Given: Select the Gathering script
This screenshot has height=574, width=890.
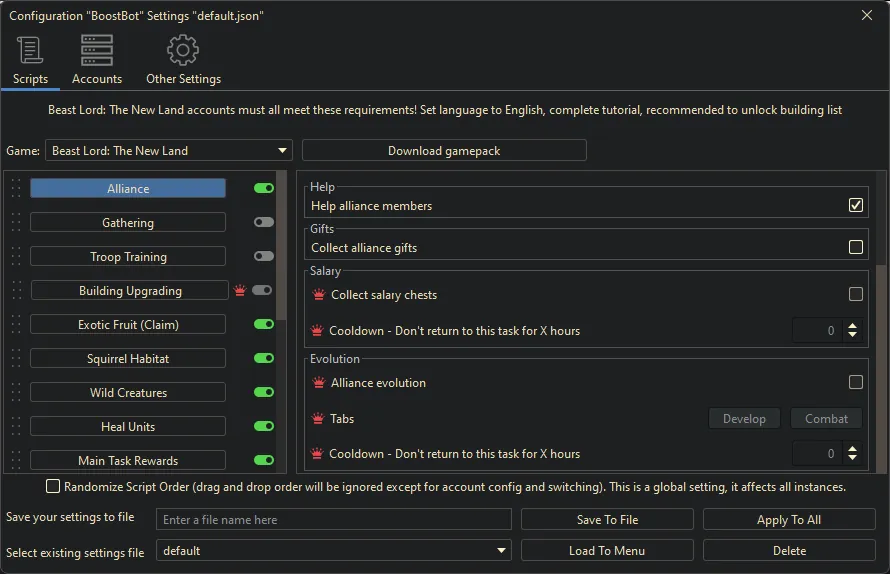Looking at the screenshot, I should point(128,223).
